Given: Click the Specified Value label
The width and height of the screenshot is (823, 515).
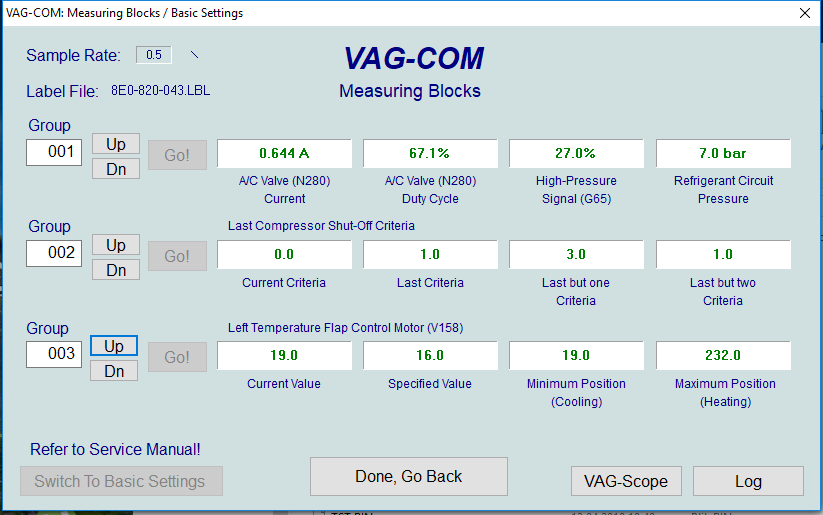Looking at the screenshot, I should coord(430,384).
